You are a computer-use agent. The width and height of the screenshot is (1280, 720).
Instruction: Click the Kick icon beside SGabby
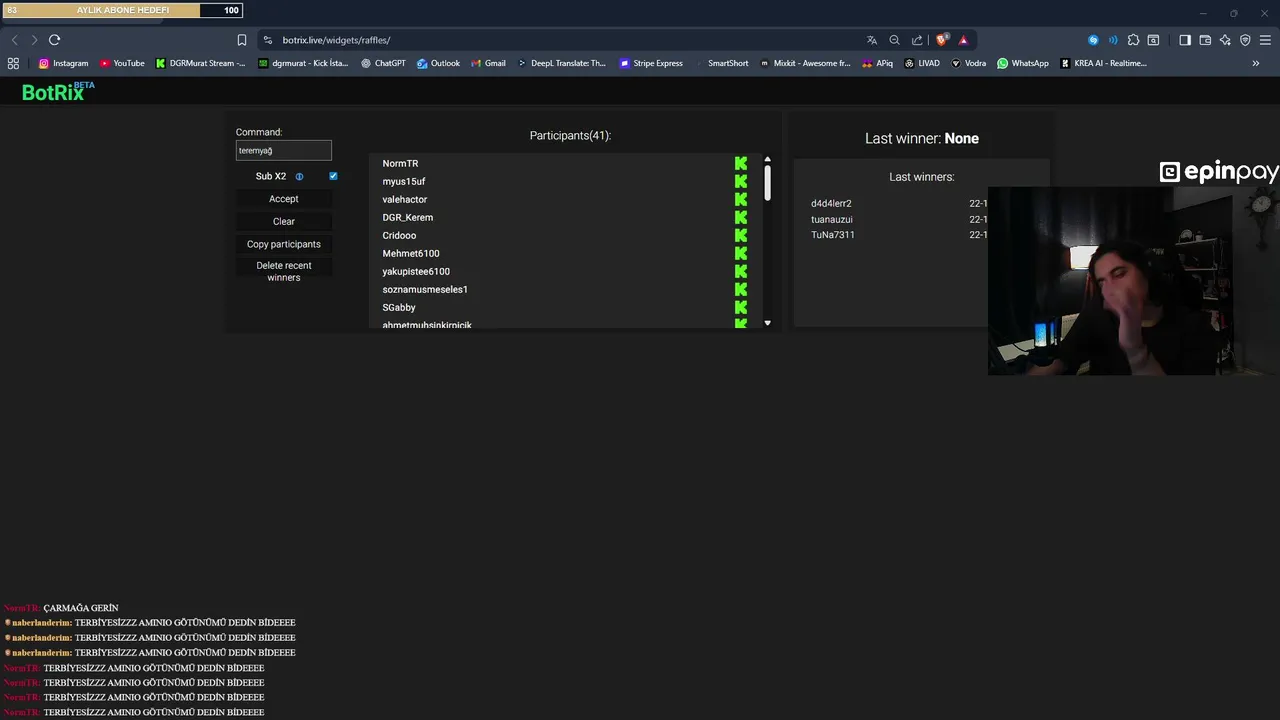741,307
